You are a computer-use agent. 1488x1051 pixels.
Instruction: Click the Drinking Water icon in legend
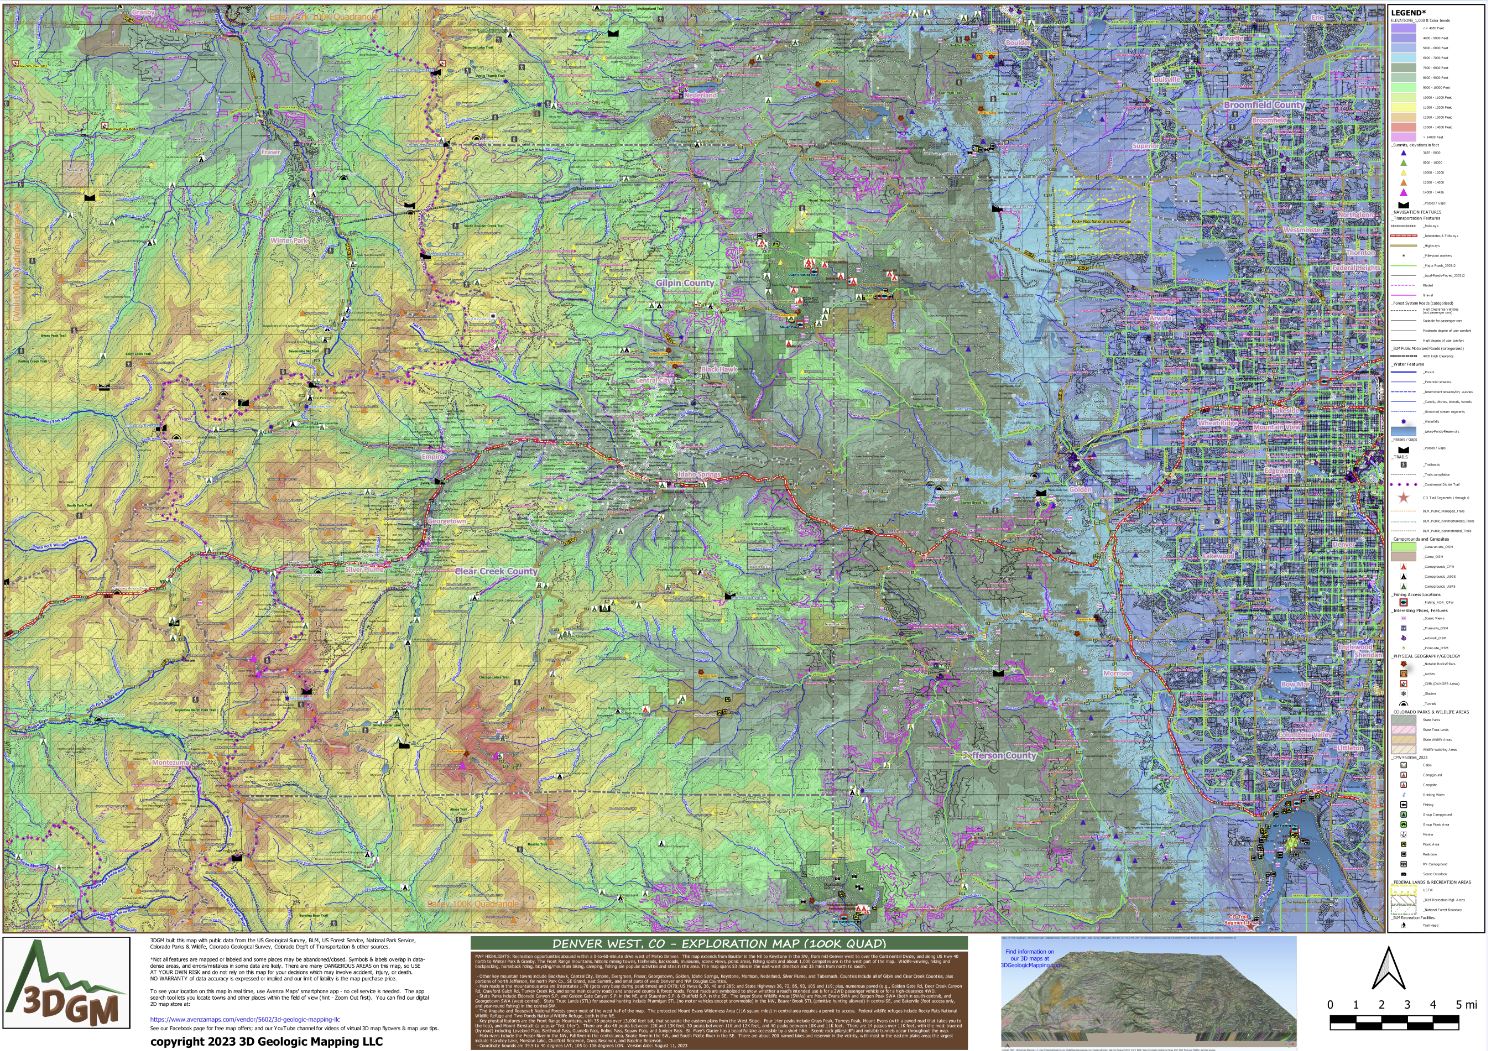pos(1404,794)
